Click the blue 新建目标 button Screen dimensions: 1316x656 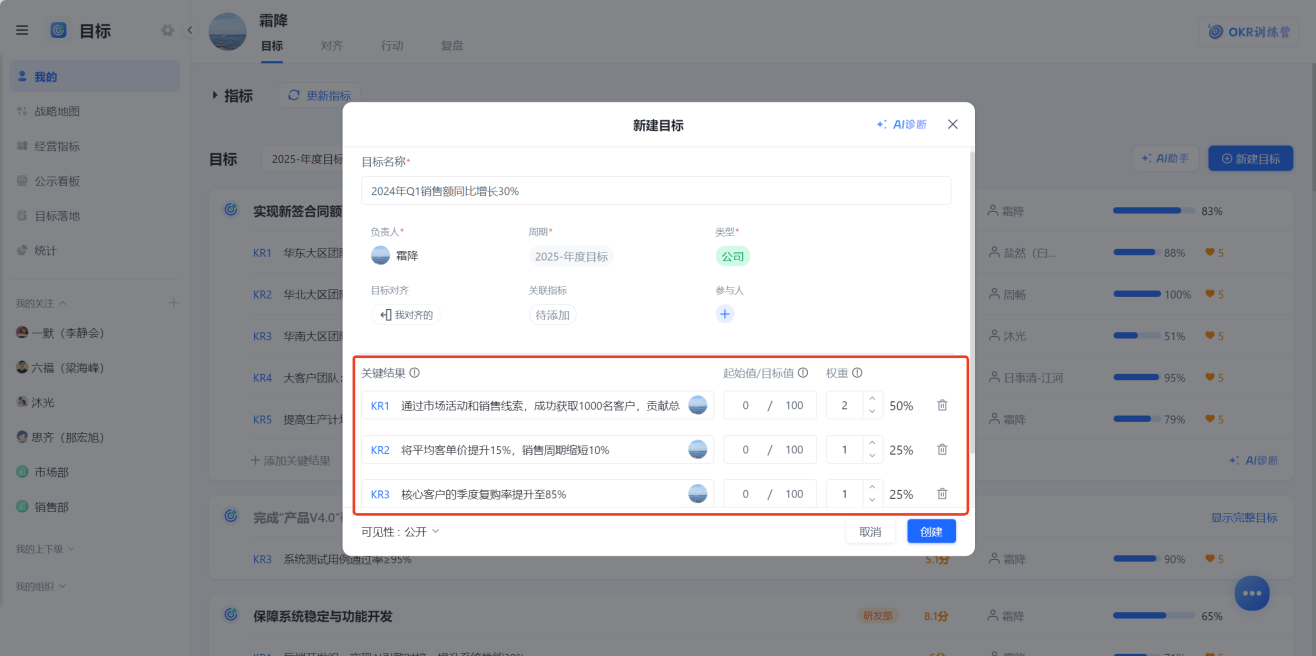(1251, 158)
